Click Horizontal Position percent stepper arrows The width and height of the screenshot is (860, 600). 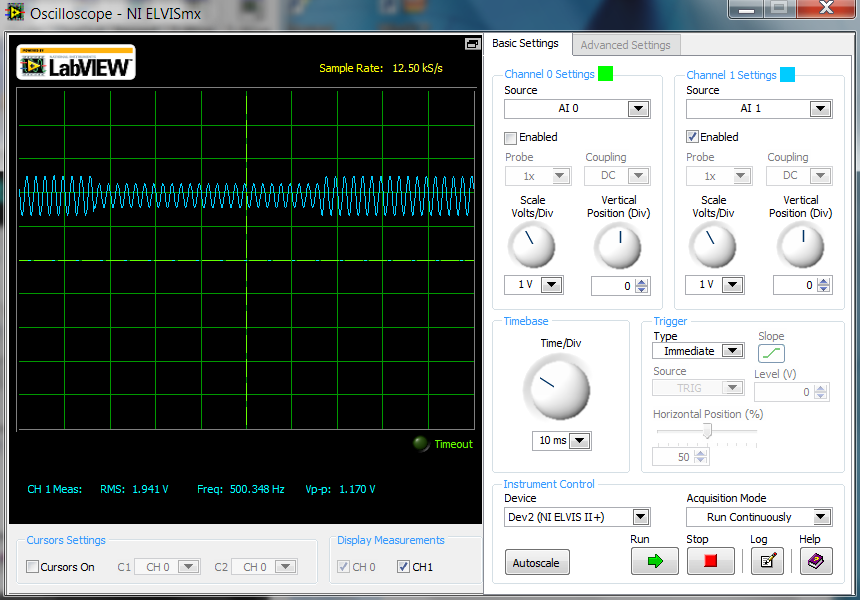(x=700, y=457)
